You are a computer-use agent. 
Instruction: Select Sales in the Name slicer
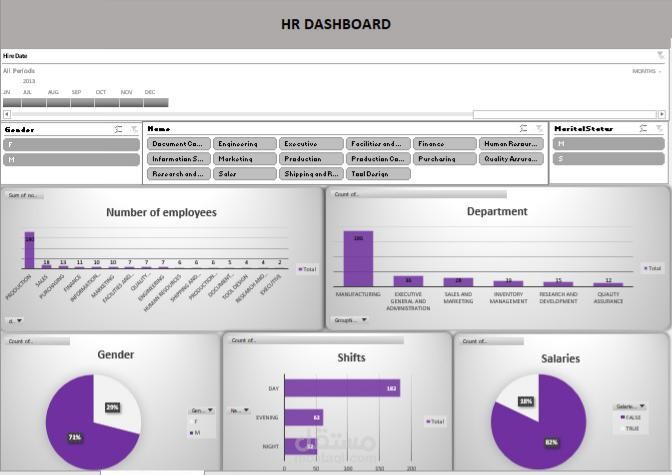click(x=245, y=174)
